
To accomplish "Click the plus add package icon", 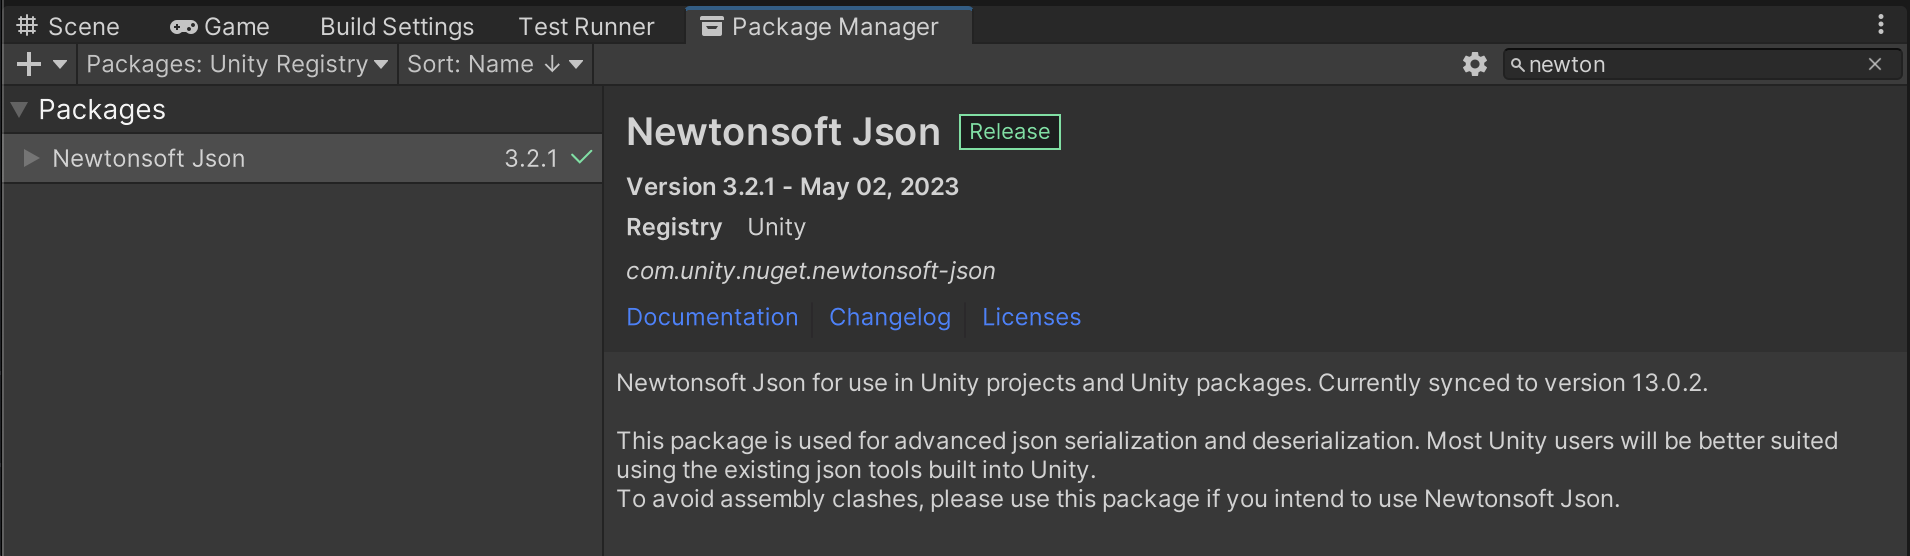I will pos(29,64).
